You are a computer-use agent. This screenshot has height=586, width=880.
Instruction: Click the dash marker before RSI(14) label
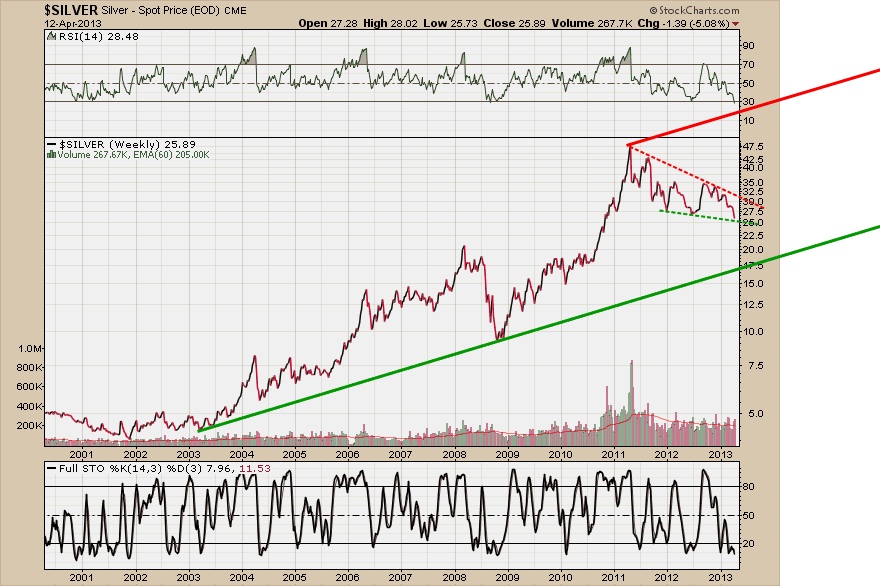pos(51,37)
